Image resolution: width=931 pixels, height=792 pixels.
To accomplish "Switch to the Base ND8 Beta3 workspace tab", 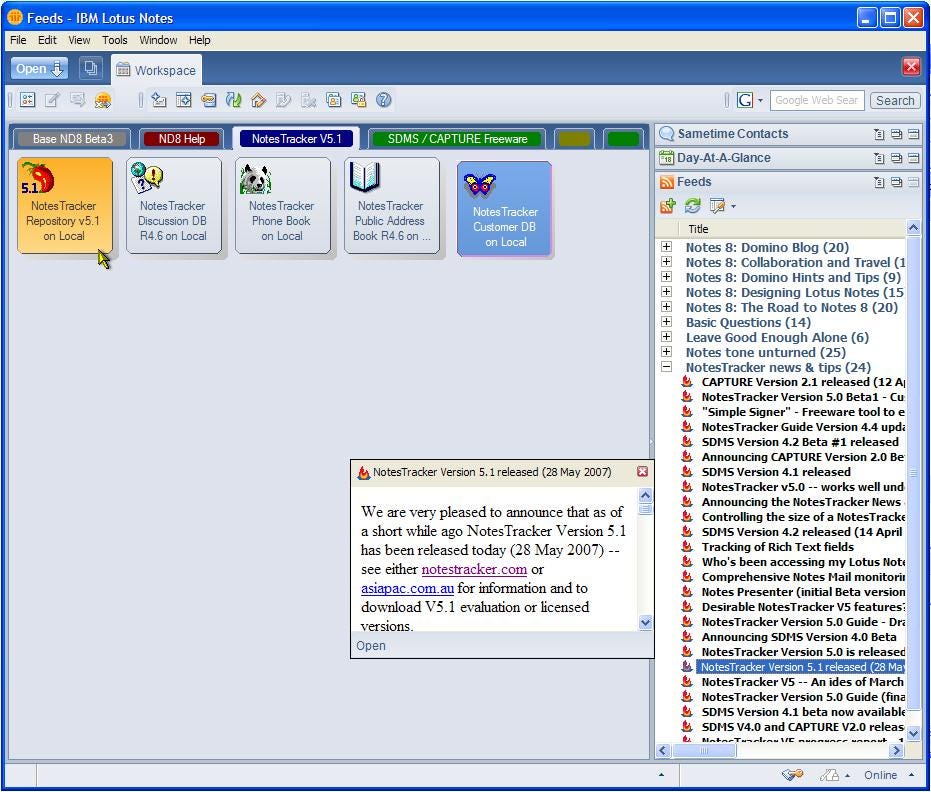I will (x=72, y=138).
